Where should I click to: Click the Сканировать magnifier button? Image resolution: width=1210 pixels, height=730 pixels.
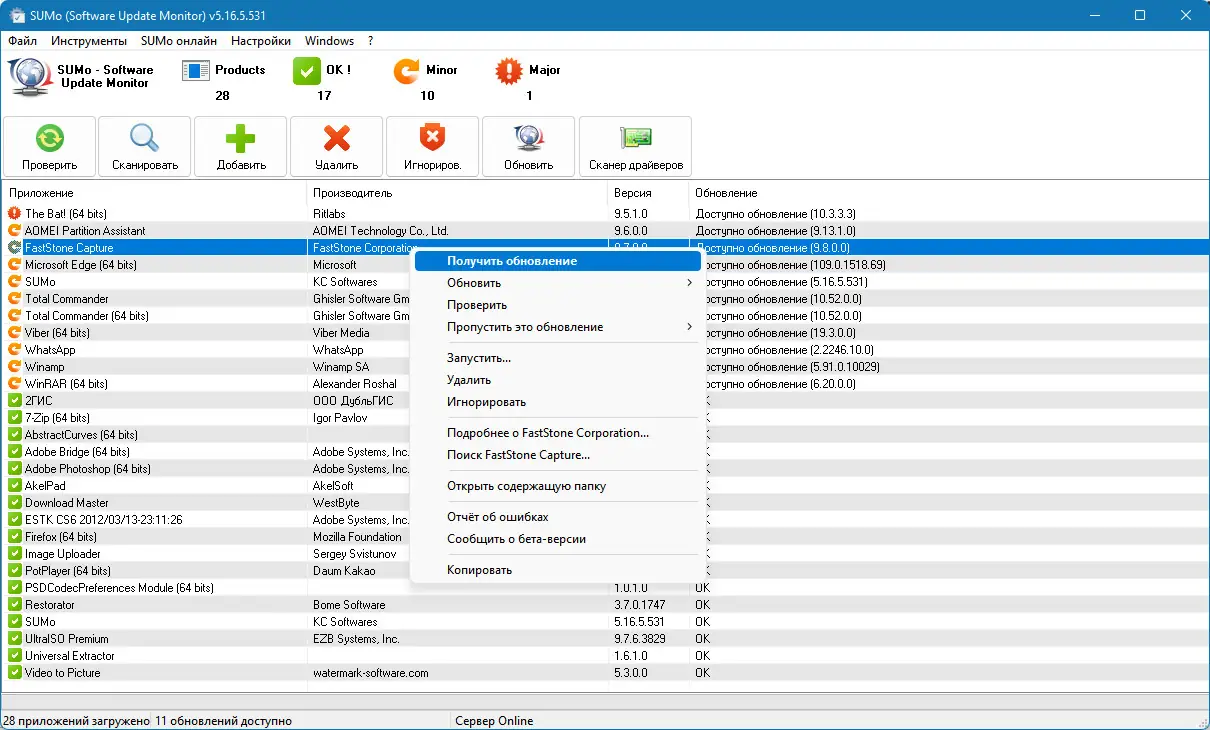(x=145, y=146)
